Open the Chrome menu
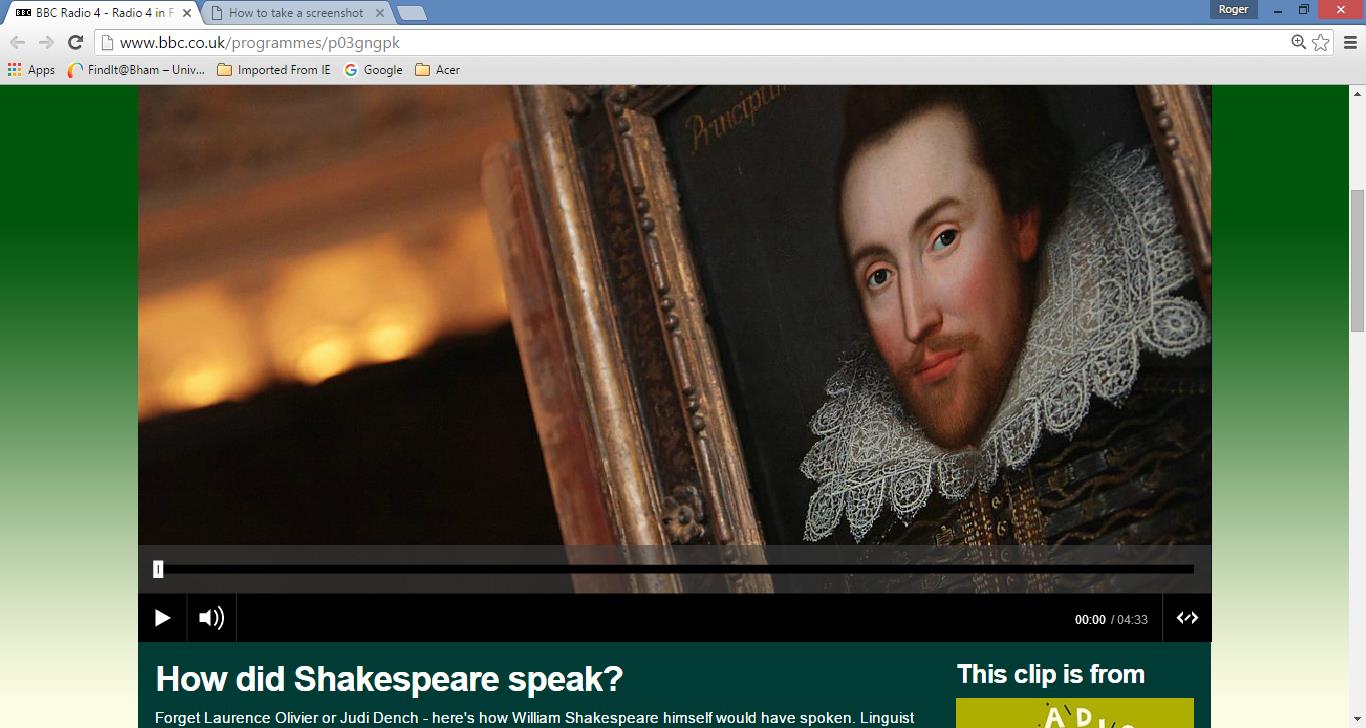The width and height of the screenshot is (1366, 728). [x=1350, y=42]
